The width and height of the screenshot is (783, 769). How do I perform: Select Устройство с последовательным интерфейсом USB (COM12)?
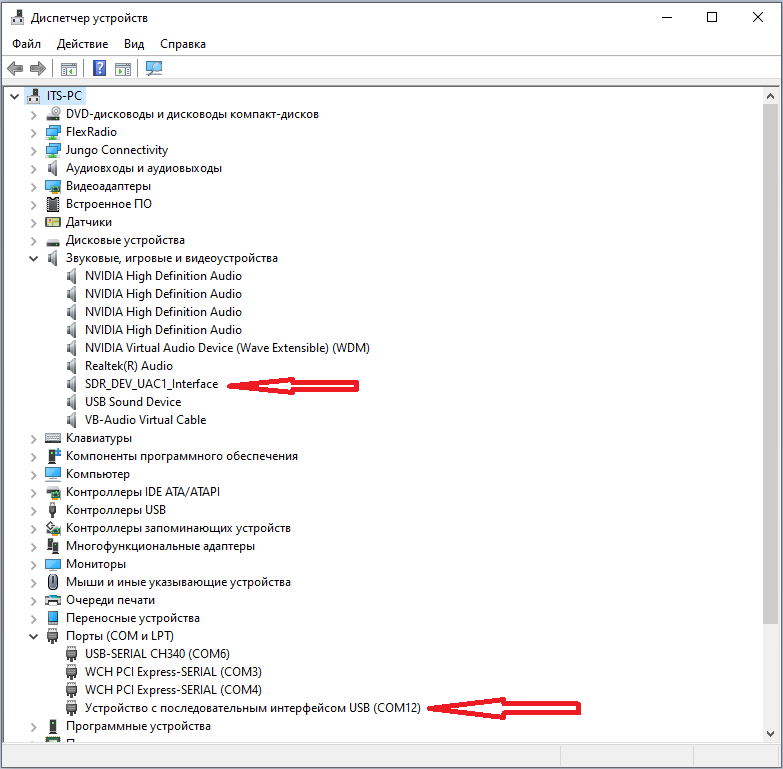point(253,708)
